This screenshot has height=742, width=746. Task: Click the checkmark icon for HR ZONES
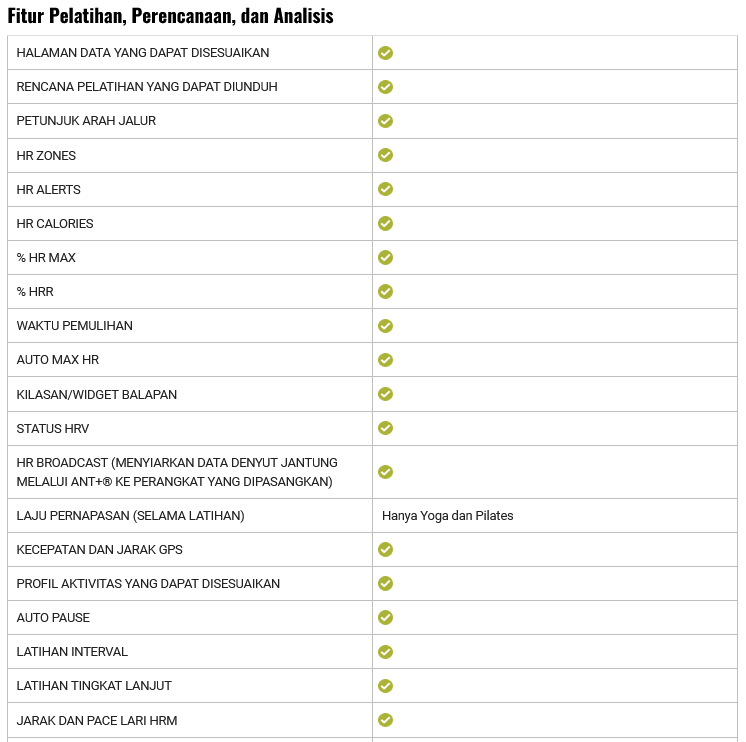385,155
